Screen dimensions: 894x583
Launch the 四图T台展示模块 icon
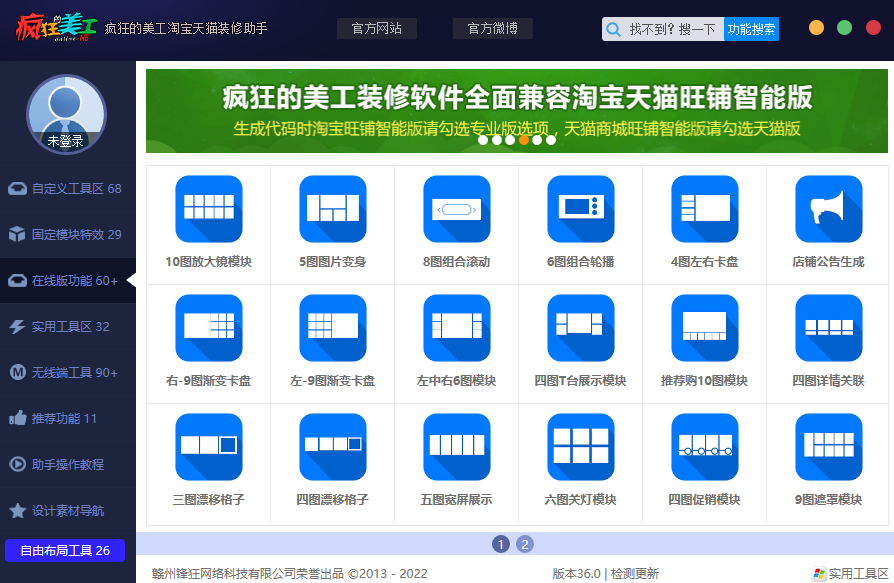[x=581, y=328]
